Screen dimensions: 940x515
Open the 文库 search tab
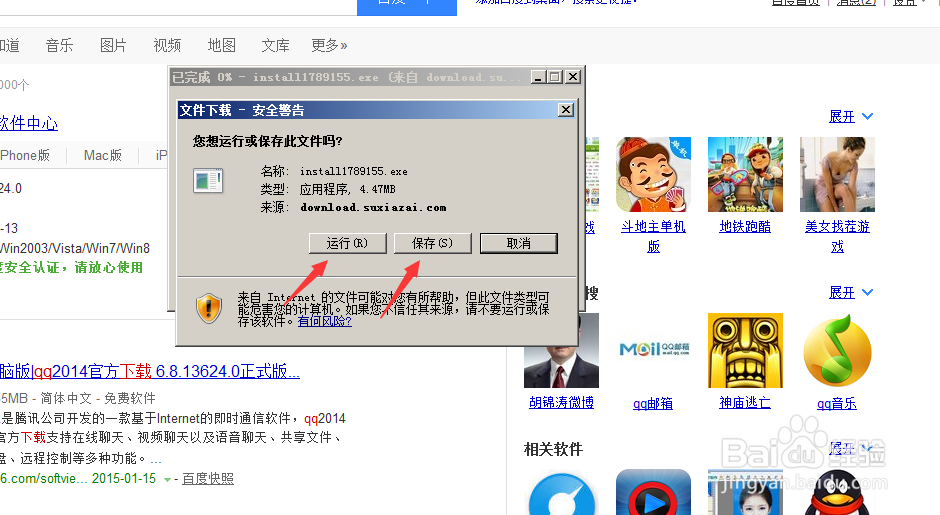pyautogui.click(x=275, y=46)
